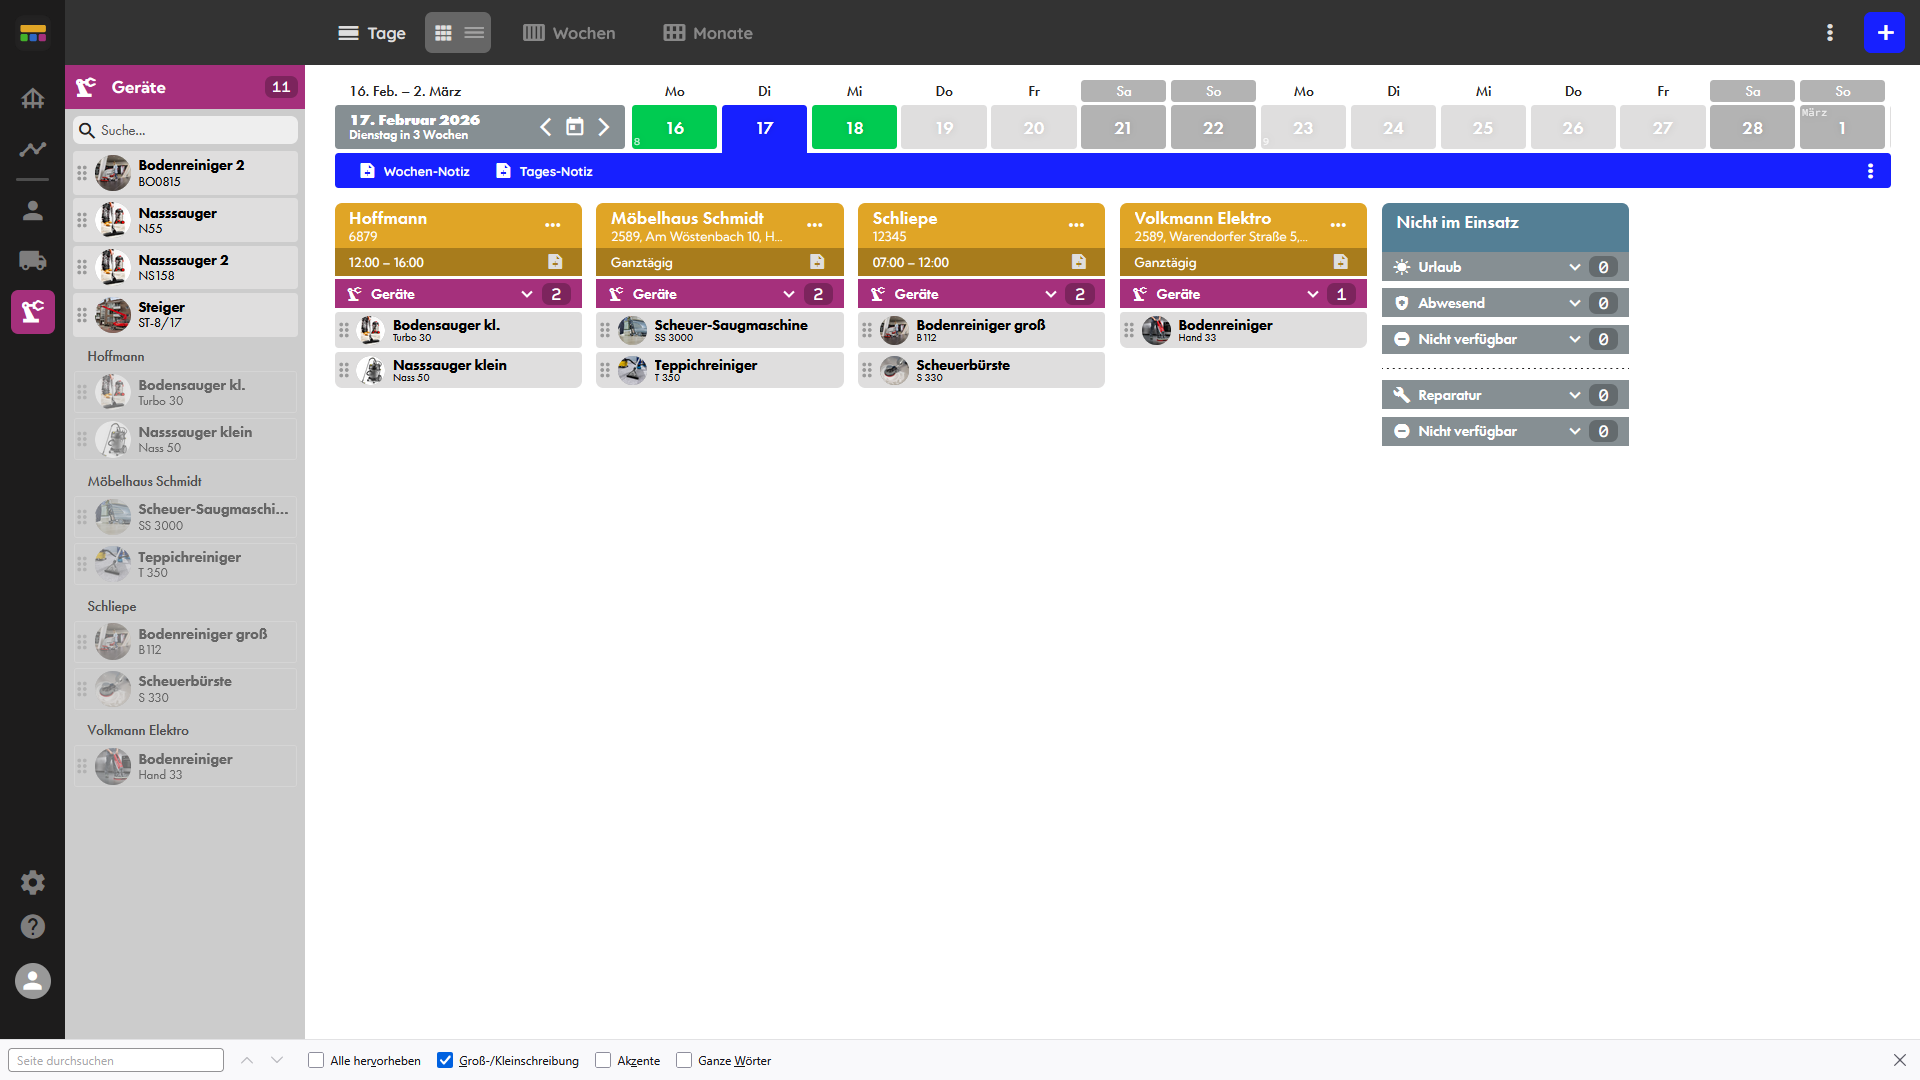Image resolution: width=1920 pixels, height=1080 pixels.
Task: Select day 18 in the date strip
Action: click(854, 128)
